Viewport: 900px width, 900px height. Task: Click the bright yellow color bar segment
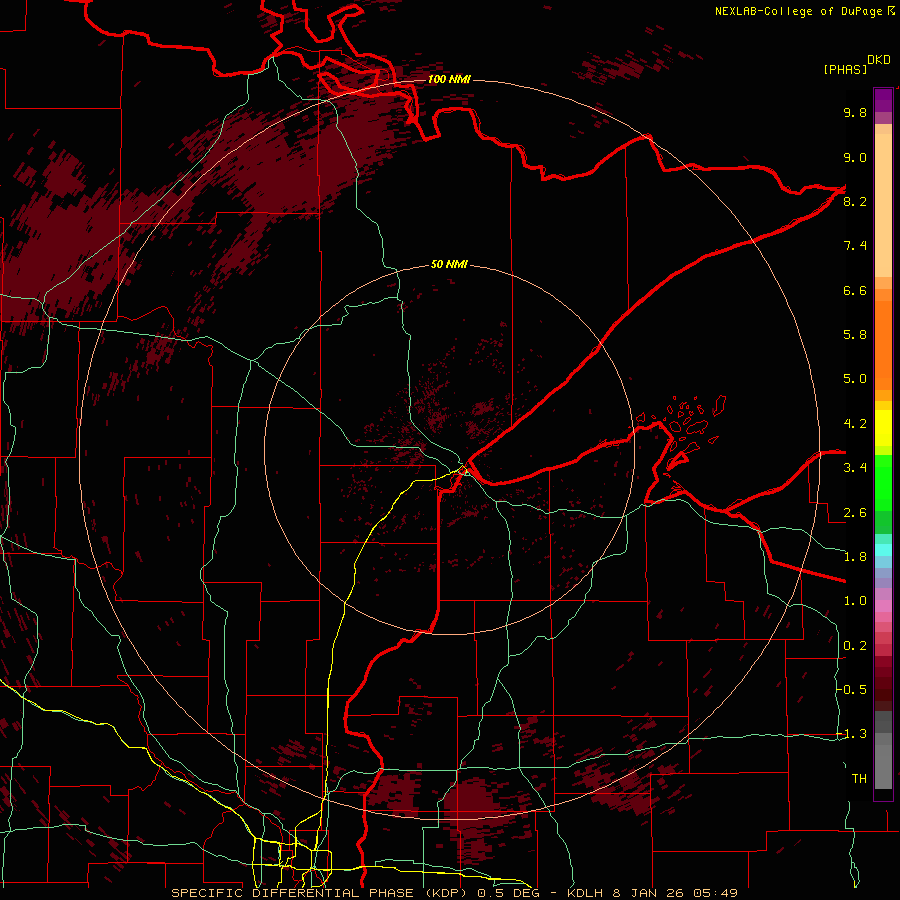[883, 428]
